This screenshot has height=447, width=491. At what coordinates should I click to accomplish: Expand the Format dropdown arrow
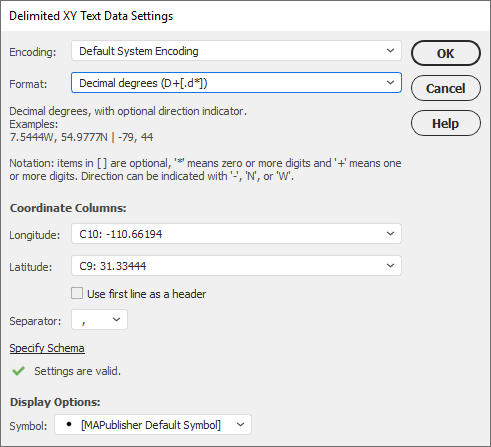[x=390, y=82]
